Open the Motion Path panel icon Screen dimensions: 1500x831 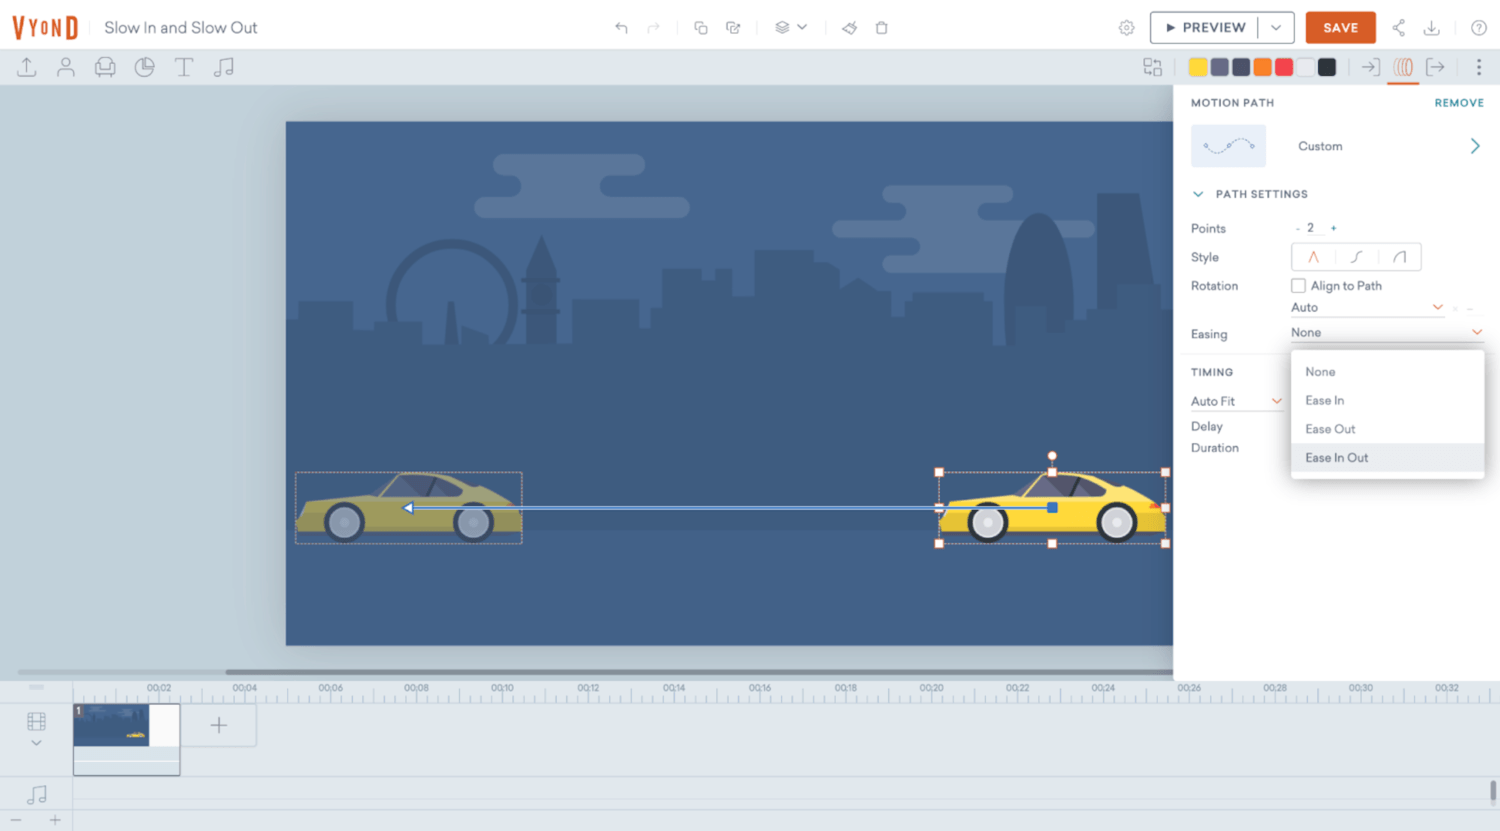click(1403, 67)
